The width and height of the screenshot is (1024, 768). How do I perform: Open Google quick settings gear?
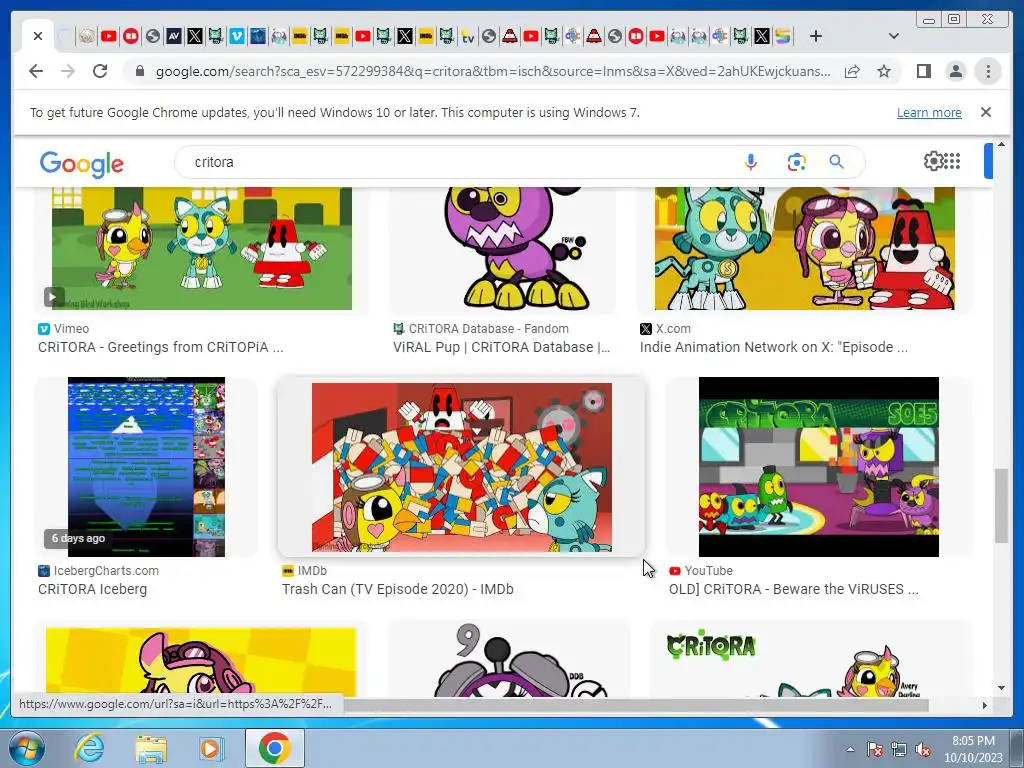(x=933, y=161)
